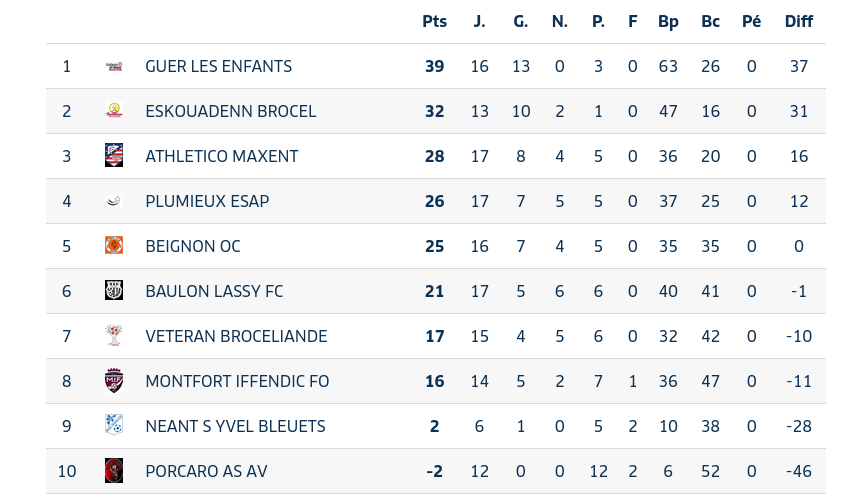Click the BEIGNON OC orange logo
Viewport: 845px width, 501px height.
point(114,246)
